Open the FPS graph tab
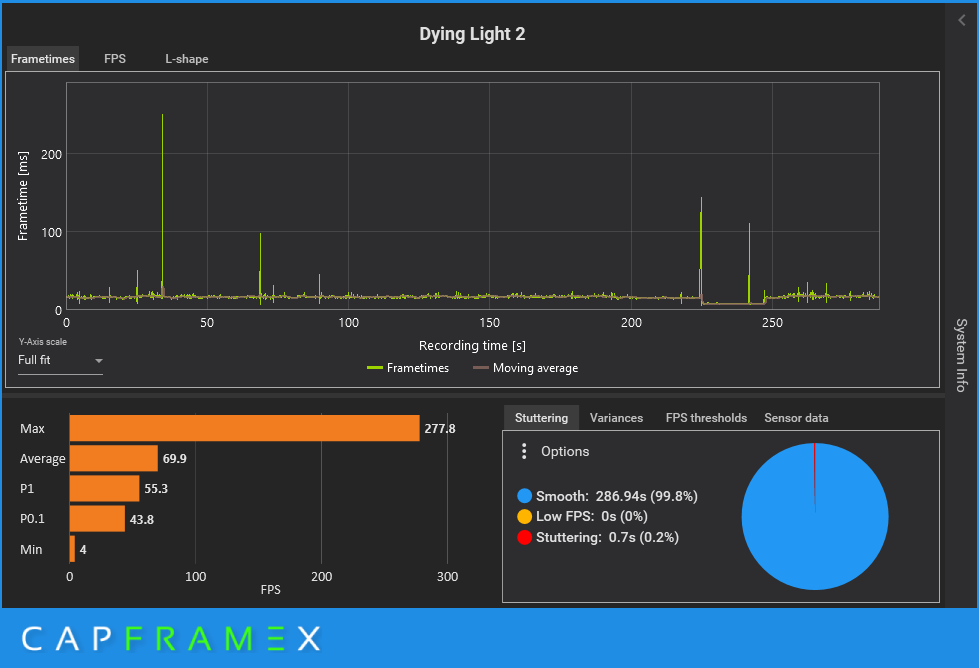979x668 pixels. tap(115, 59)
